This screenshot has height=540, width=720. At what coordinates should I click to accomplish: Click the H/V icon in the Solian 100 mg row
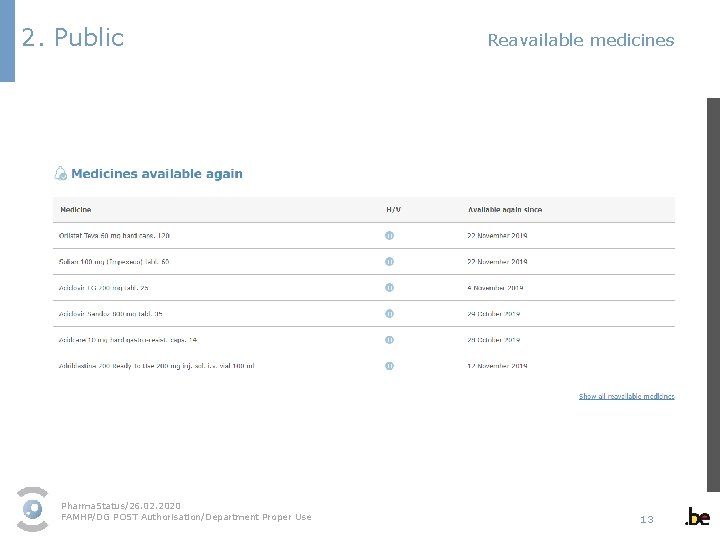[x=389, y=262]
